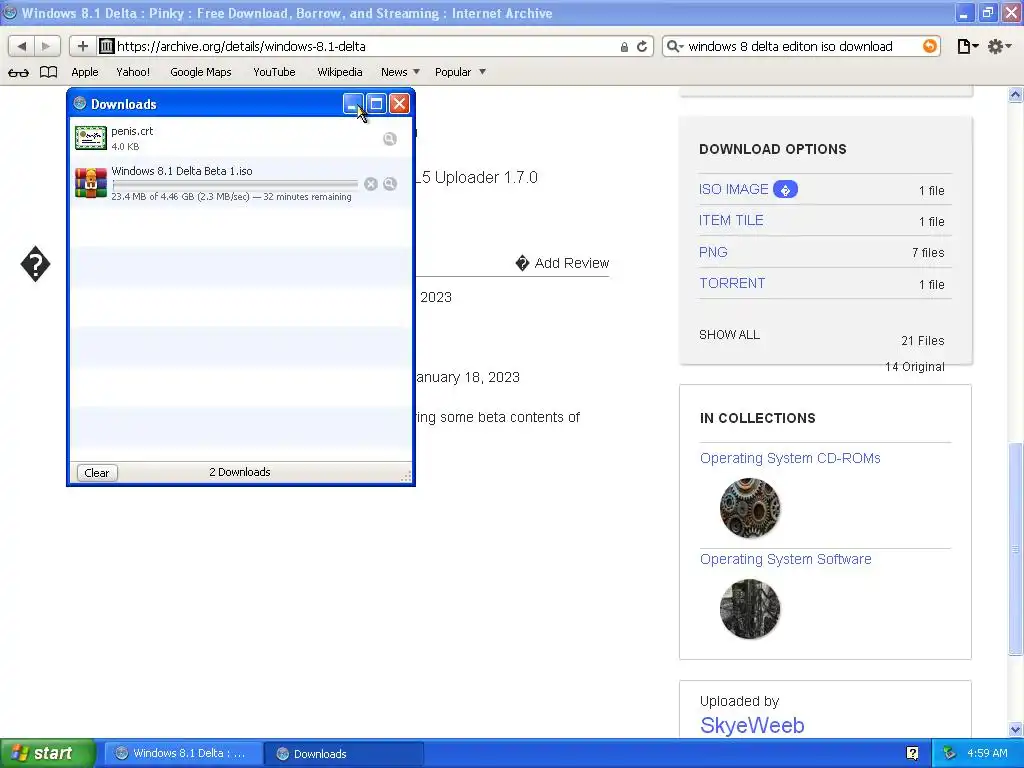Click the 4:59 AM clock
The height and width of the screenshot is (768, 1024).
tap(987, 753)
